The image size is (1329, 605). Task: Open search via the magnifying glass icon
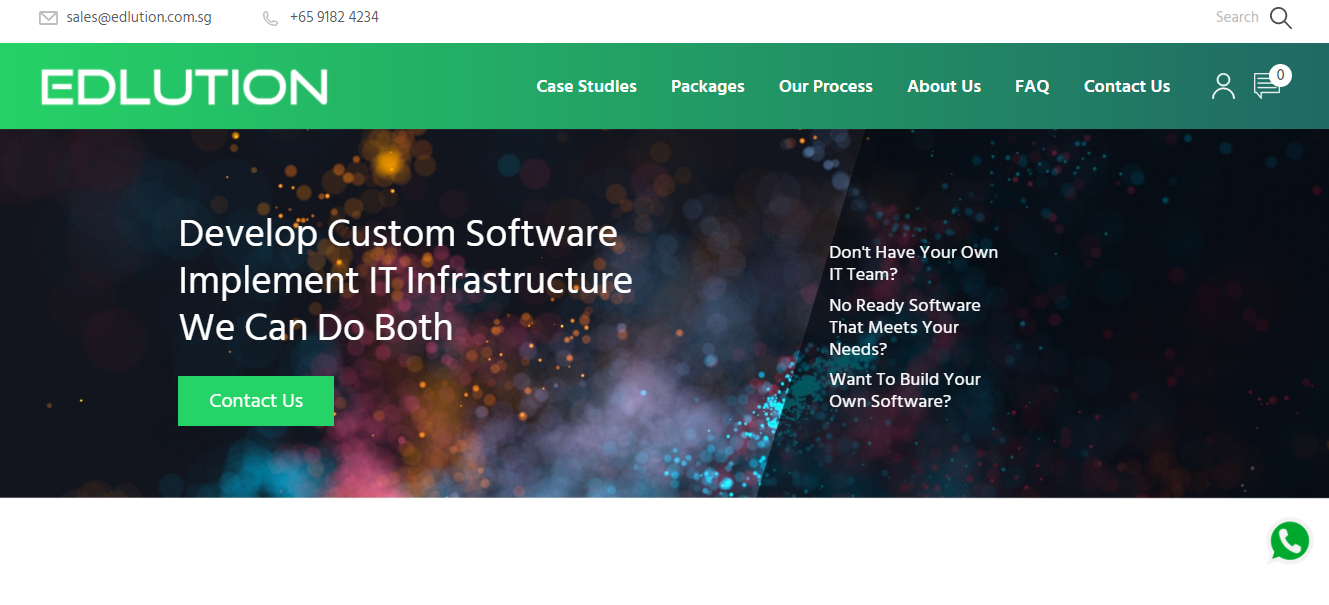click(1281, 18)
